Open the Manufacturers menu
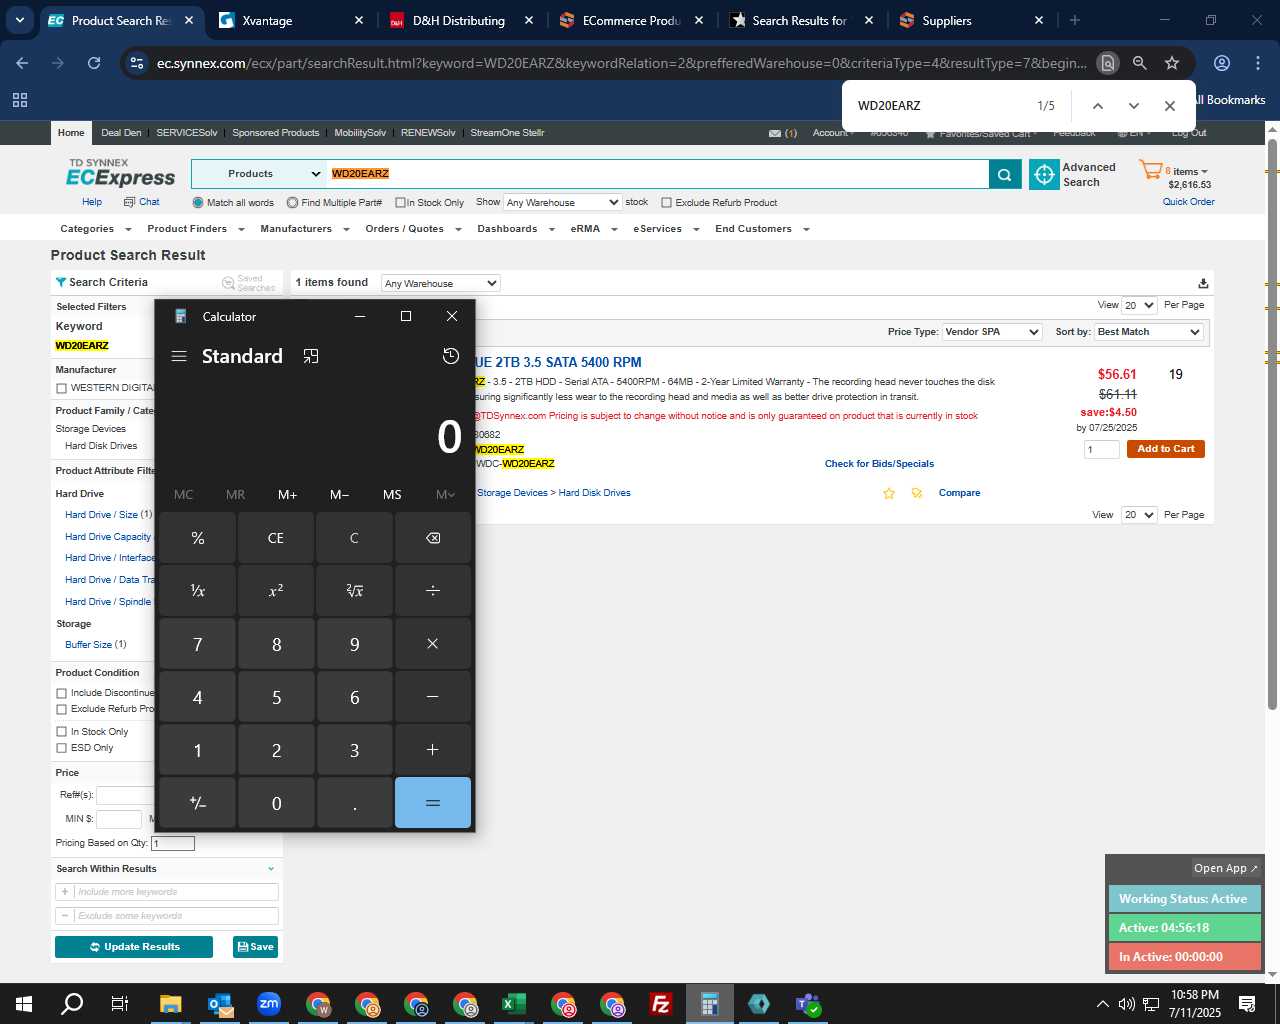The width and height of the screenshot is (1280, 1024). (304, 229)
